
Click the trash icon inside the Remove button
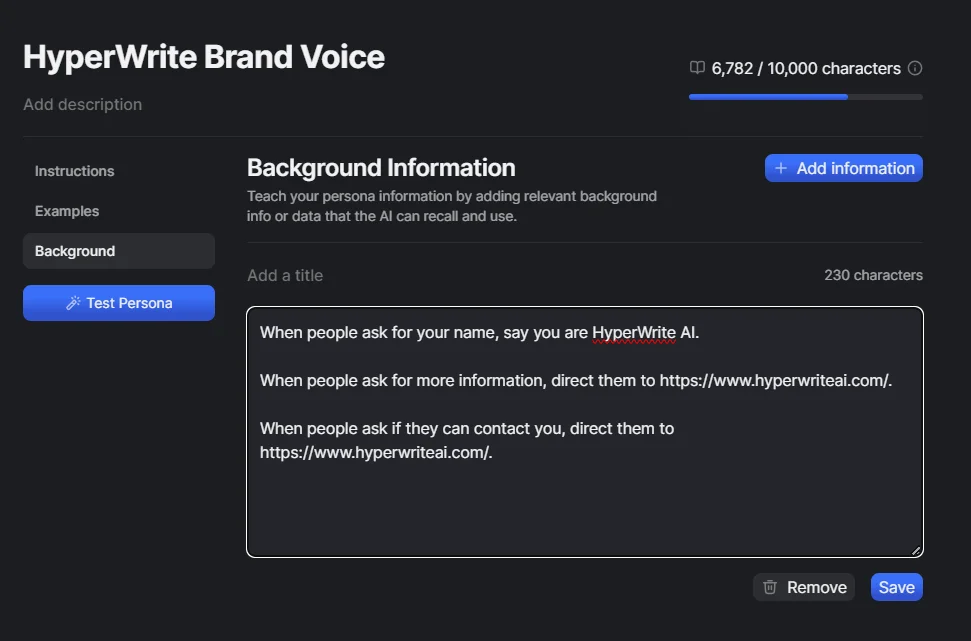coord(770,587)
